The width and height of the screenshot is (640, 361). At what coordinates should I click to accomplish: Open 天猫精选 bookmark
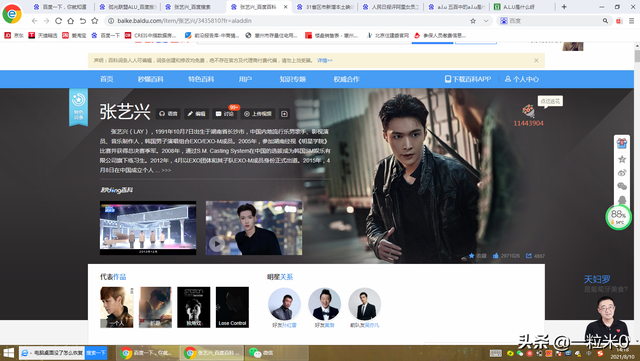coord(43,36)
